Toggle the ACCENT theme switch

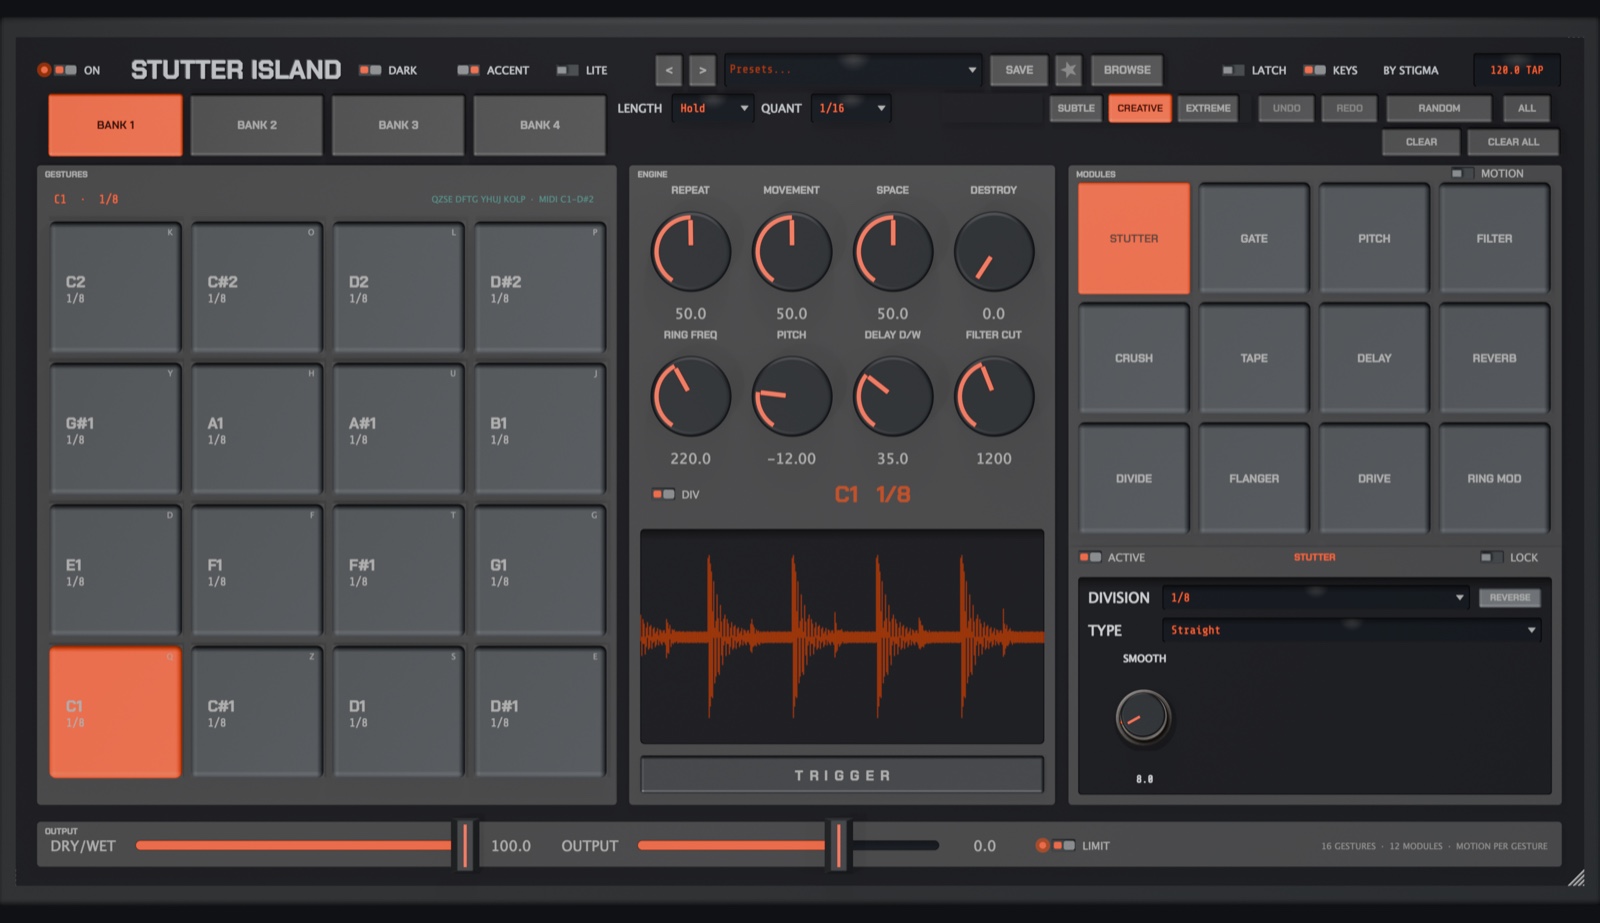pyautogui.click(x=468, y=70)
